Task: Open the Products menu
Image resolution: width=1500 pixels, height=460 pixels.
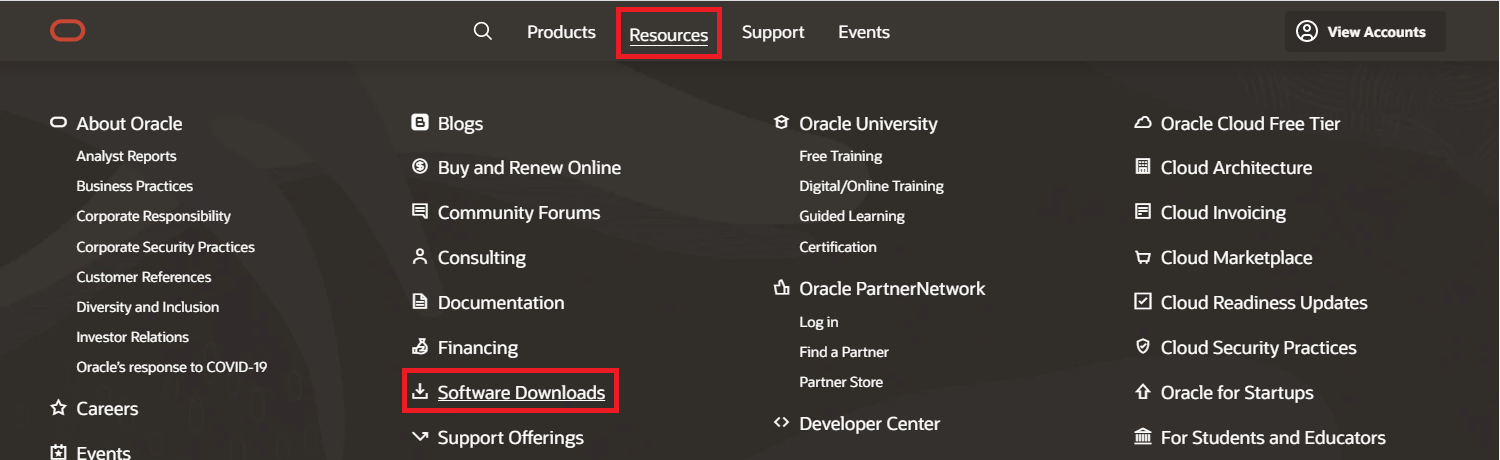Action: (561, 32)
